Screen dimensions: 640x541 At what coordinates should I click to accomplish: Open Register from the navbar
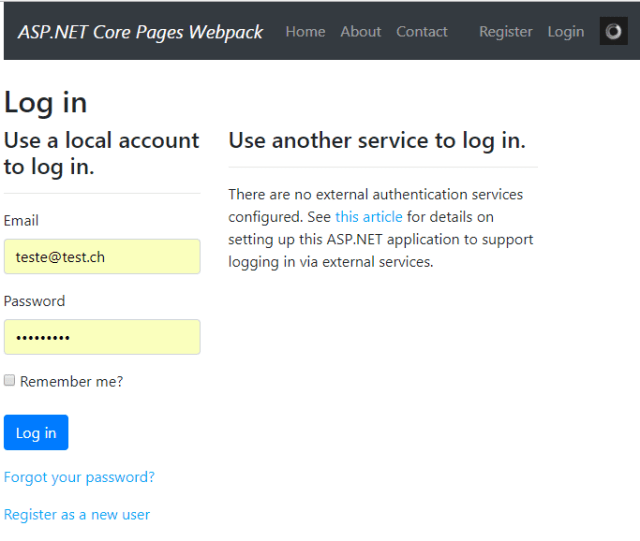tap(505, 32)
